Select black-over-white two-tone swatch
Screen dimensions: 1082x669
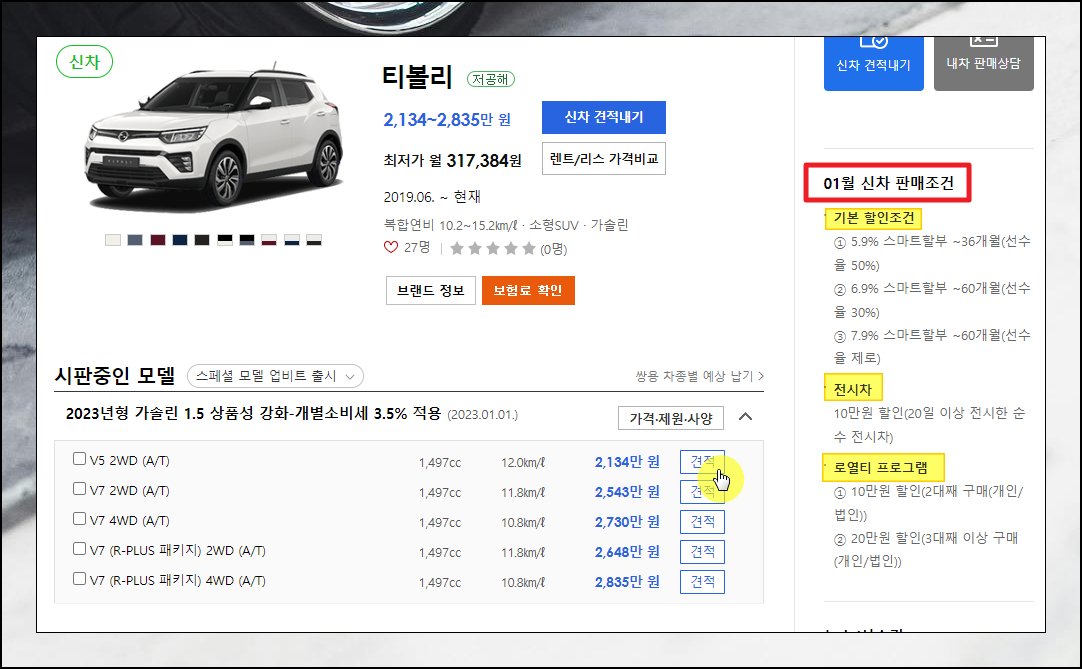click(225, 240)
